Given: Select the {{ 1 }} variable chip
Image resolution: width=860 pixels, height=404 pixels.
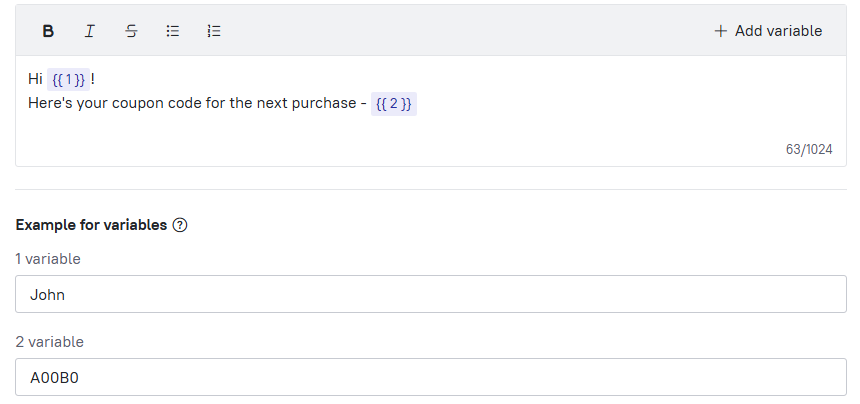Looking at the screenshot, I should 69,80.
